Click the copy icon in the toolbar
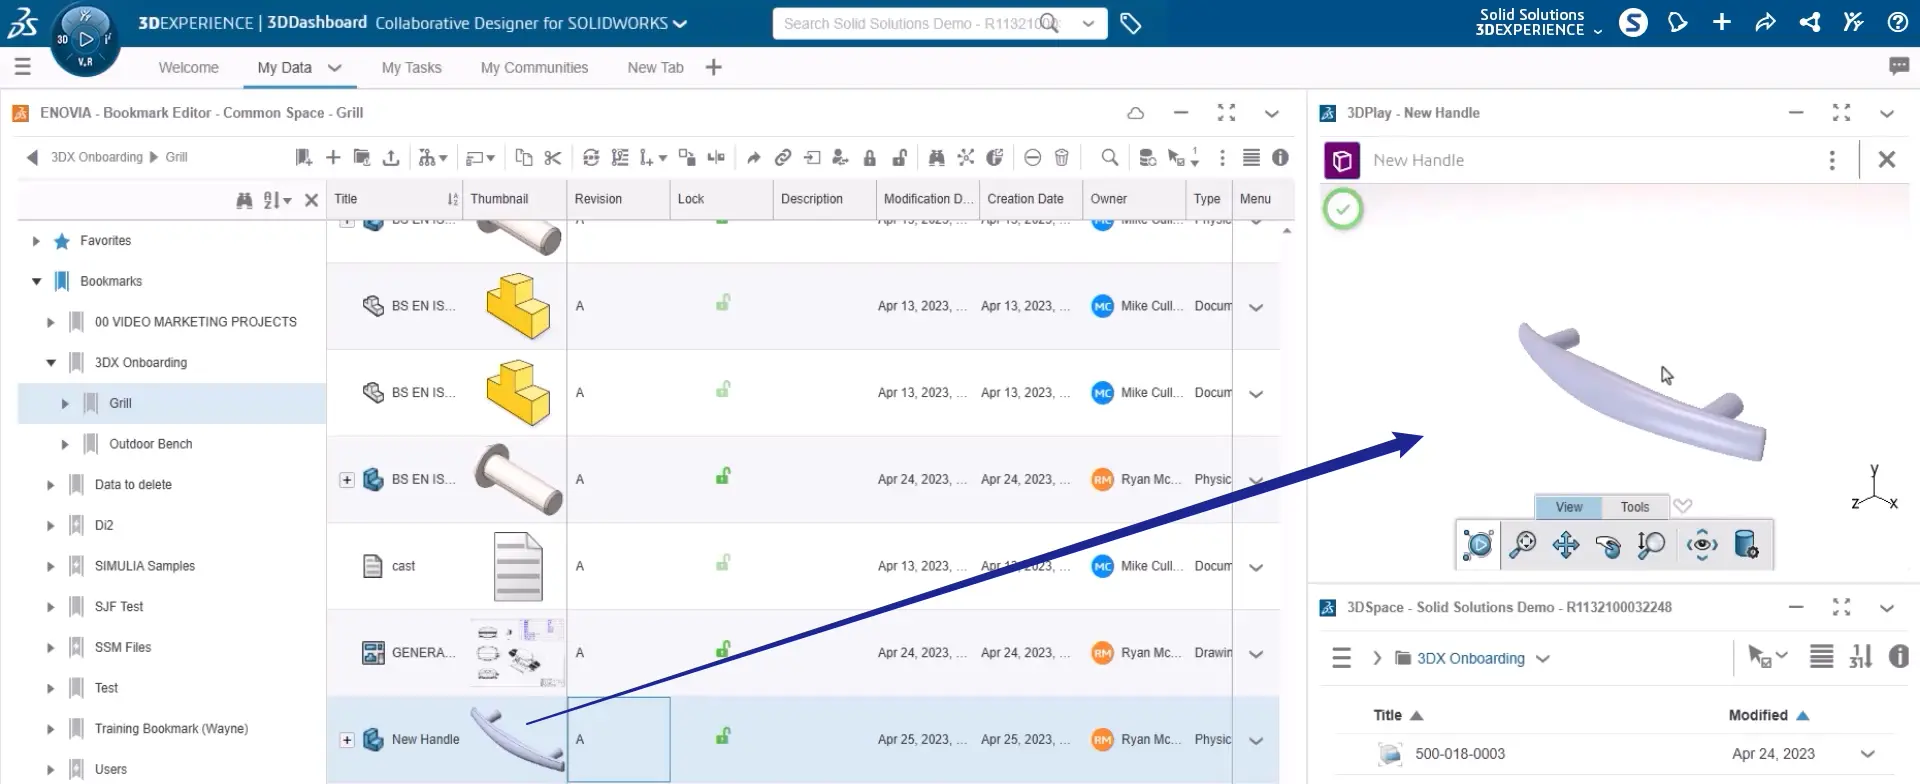1920x784 pixels. point(523,158)
